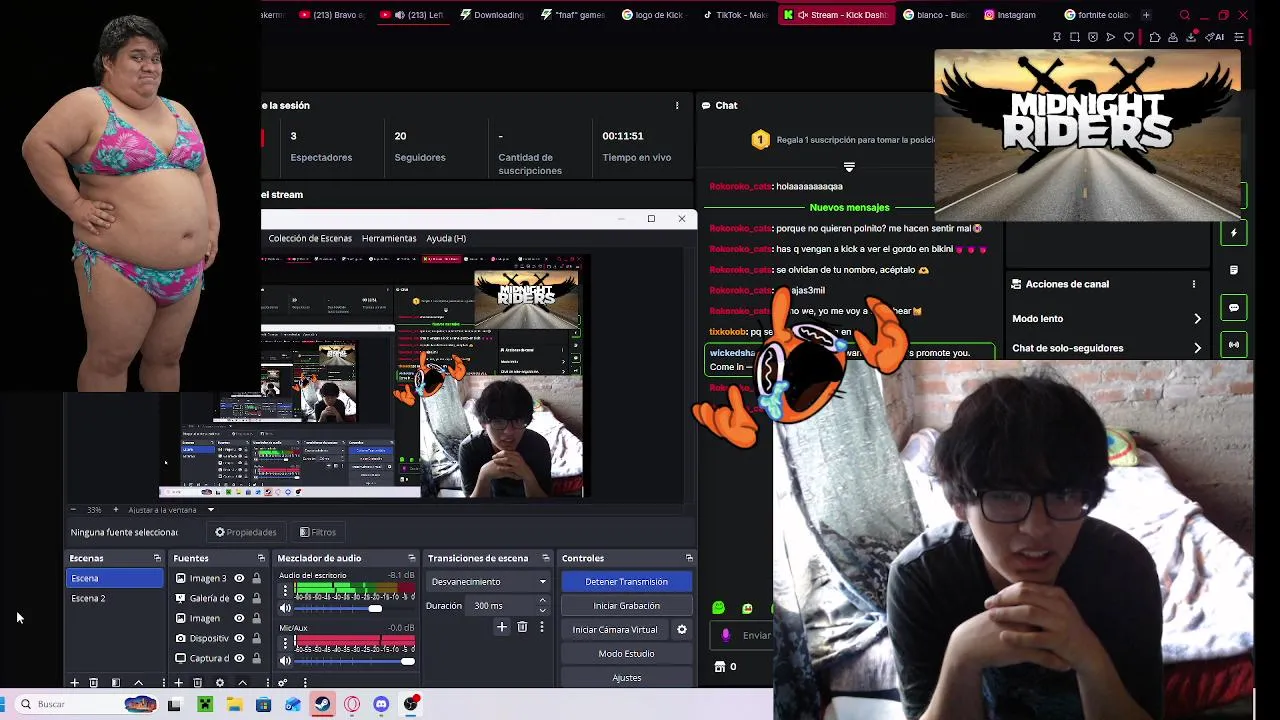Zoom out the OBS preview with the minus

pyautogui.click(x=73, y=510)
